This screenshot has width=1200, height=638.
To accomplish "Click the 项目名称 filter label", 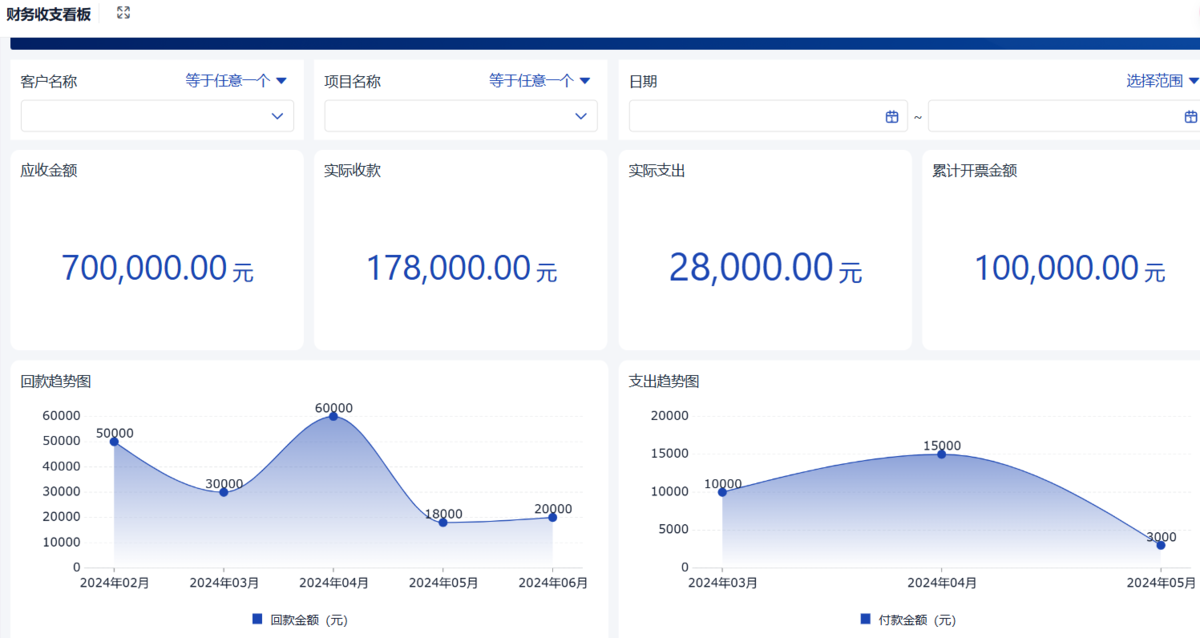I will point(353,82).
